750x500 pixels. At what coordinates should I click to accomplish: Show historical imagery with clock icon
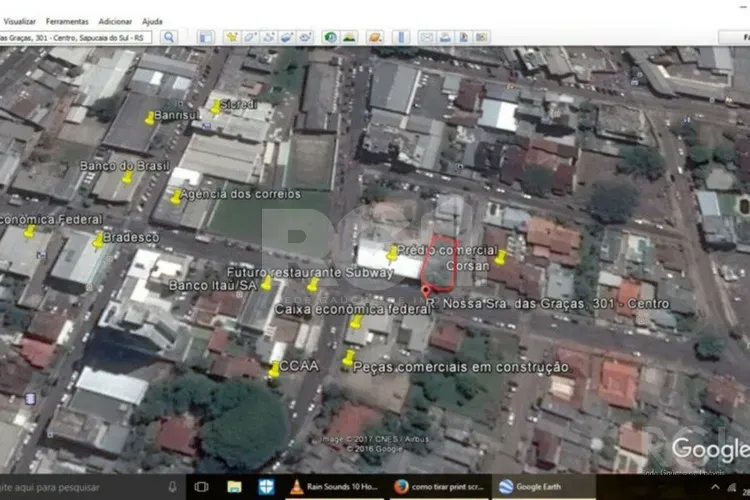coord(331,37)
